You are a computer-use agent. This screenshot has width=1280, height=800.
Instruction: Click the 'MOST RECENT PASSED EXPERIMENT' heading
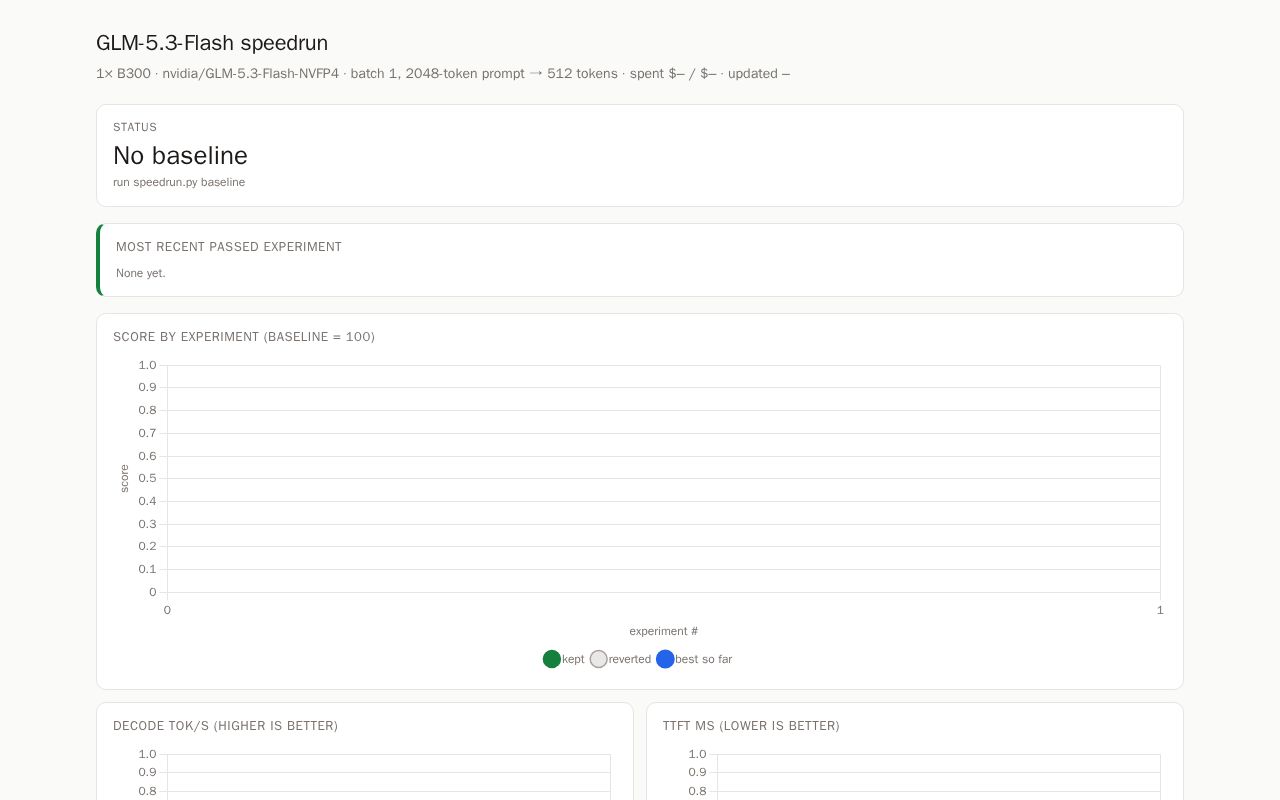229,247
